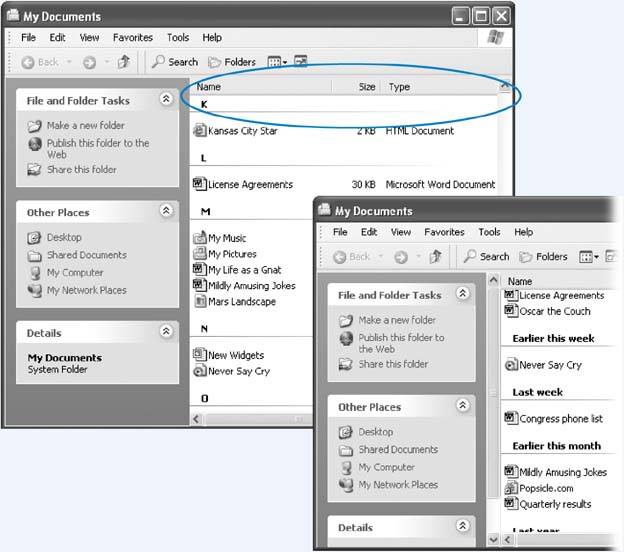Select Mildly Amusing Jokes icon in back window
The image size is (624, 552).
(x=199, y=285)
